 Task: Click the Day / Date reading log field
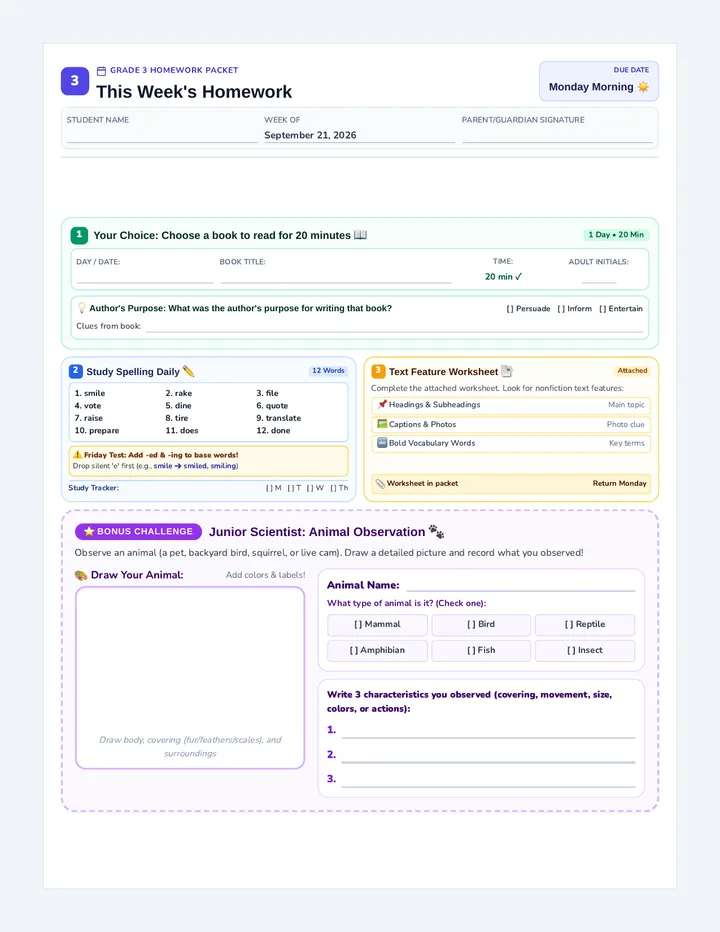[x=144, y=276]
